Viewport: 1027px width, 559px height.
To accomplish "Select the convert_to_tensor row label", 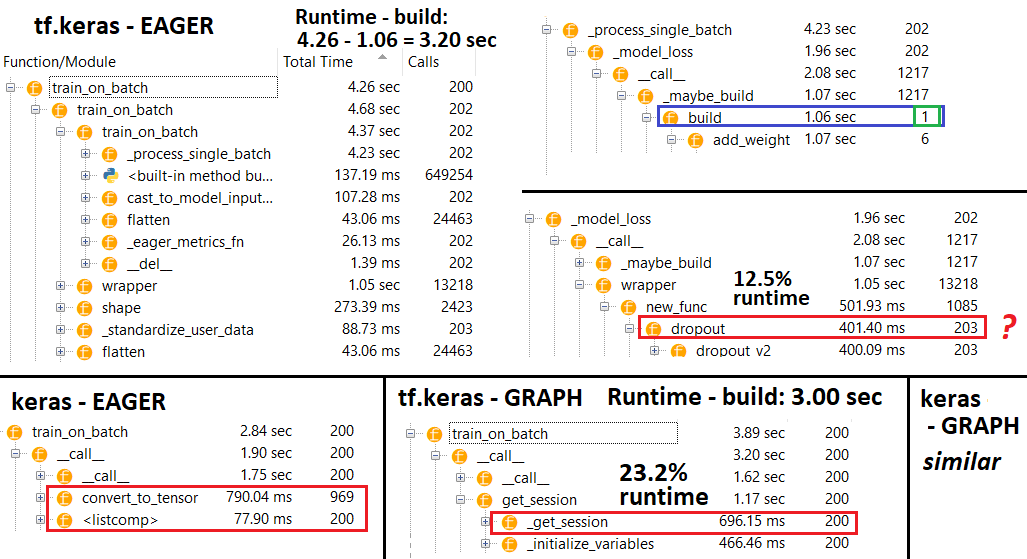I will click(140, 498).
